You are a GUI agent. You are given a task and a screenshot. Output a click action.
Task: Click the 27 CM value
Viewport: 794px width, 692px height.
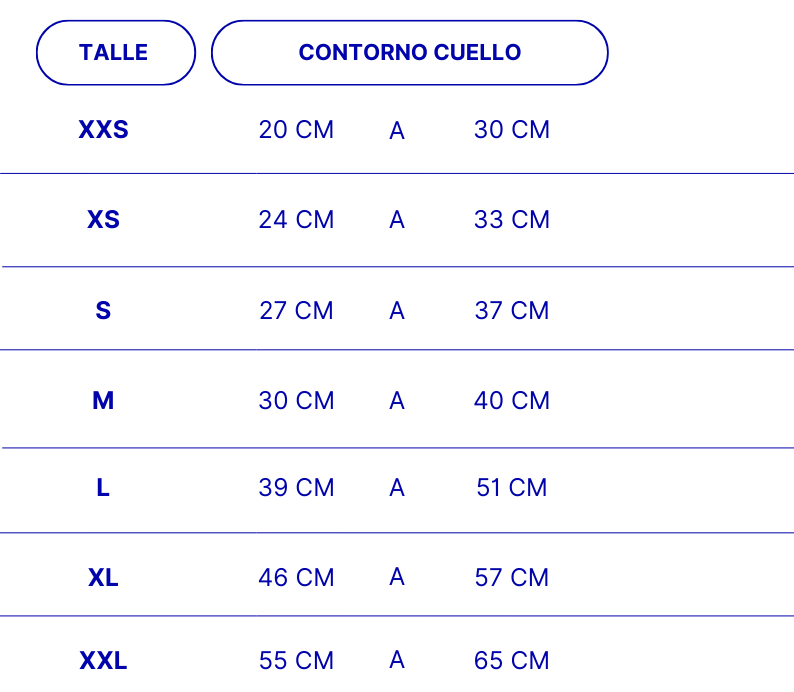pos(296,311)
